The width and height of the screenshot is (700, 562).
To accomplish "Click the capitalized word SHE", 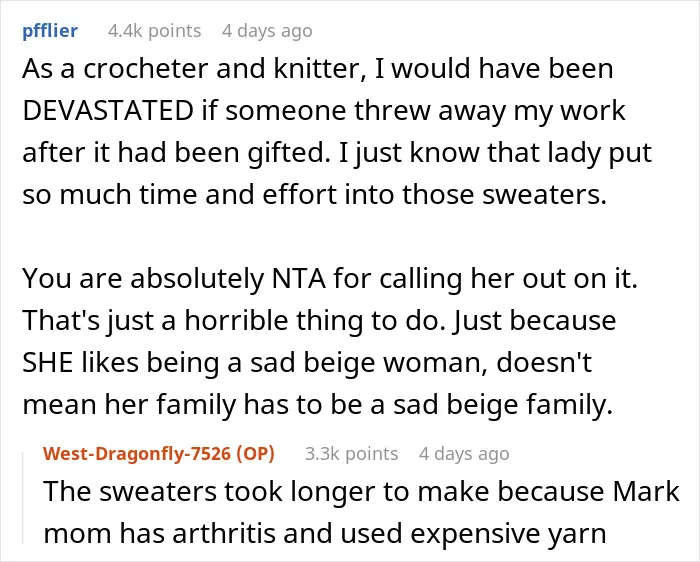I will click(x=48, y=362).
